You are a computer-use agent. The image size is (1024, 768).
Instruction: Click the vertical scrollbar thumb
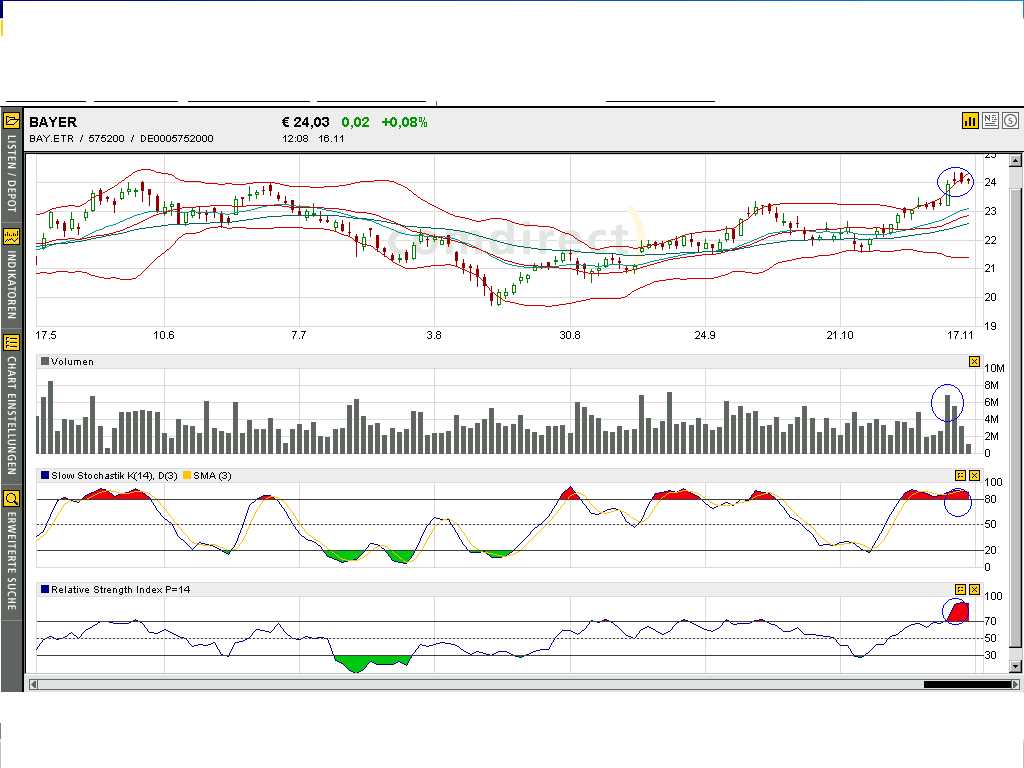[x=1015, y=418]
